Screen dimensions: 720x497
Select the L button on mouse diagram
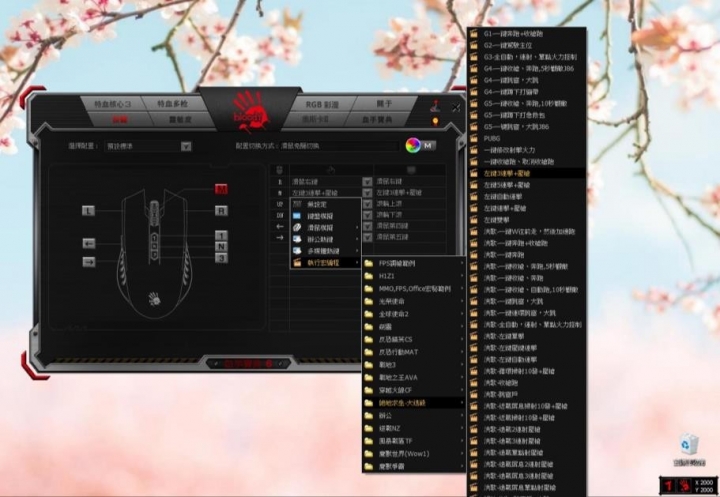pos(88,211)
